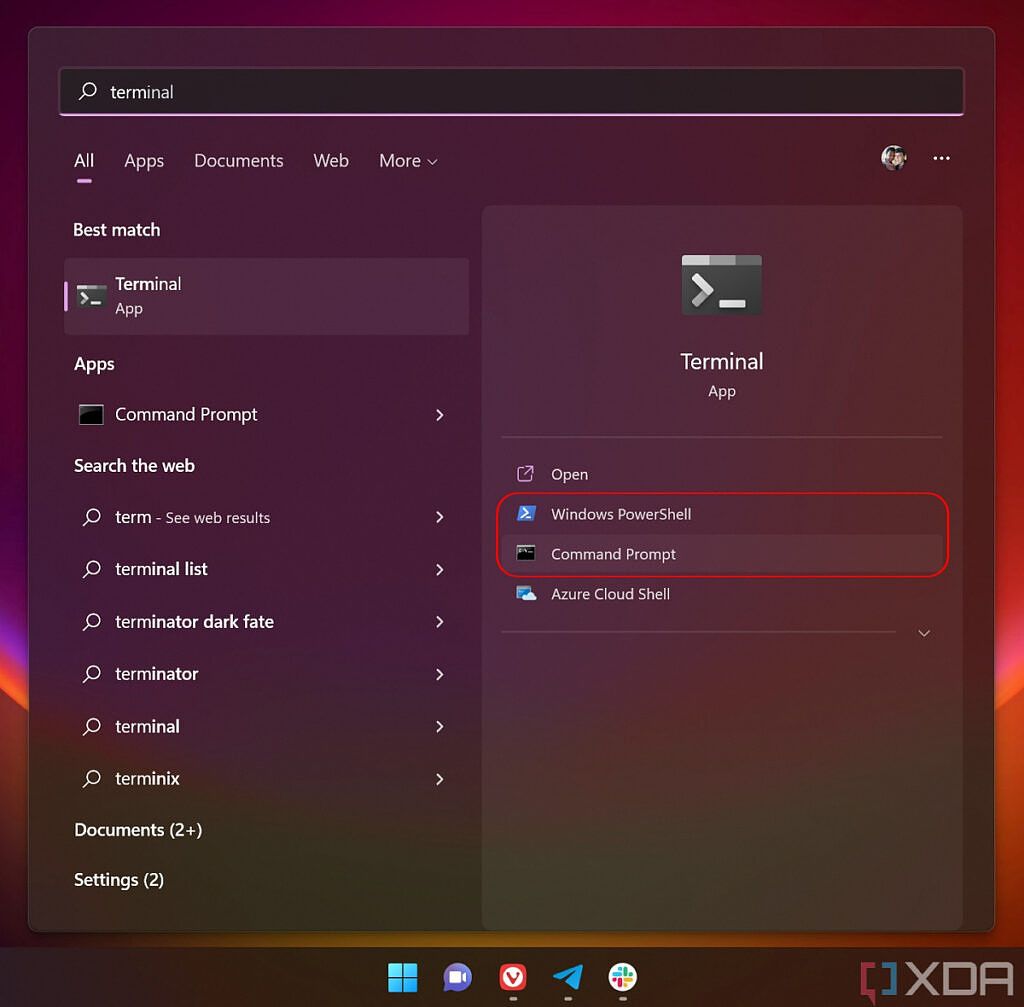Search the web for terminator dark fate
Viewport: 1024px width, 1007px height.
point(194,621)
